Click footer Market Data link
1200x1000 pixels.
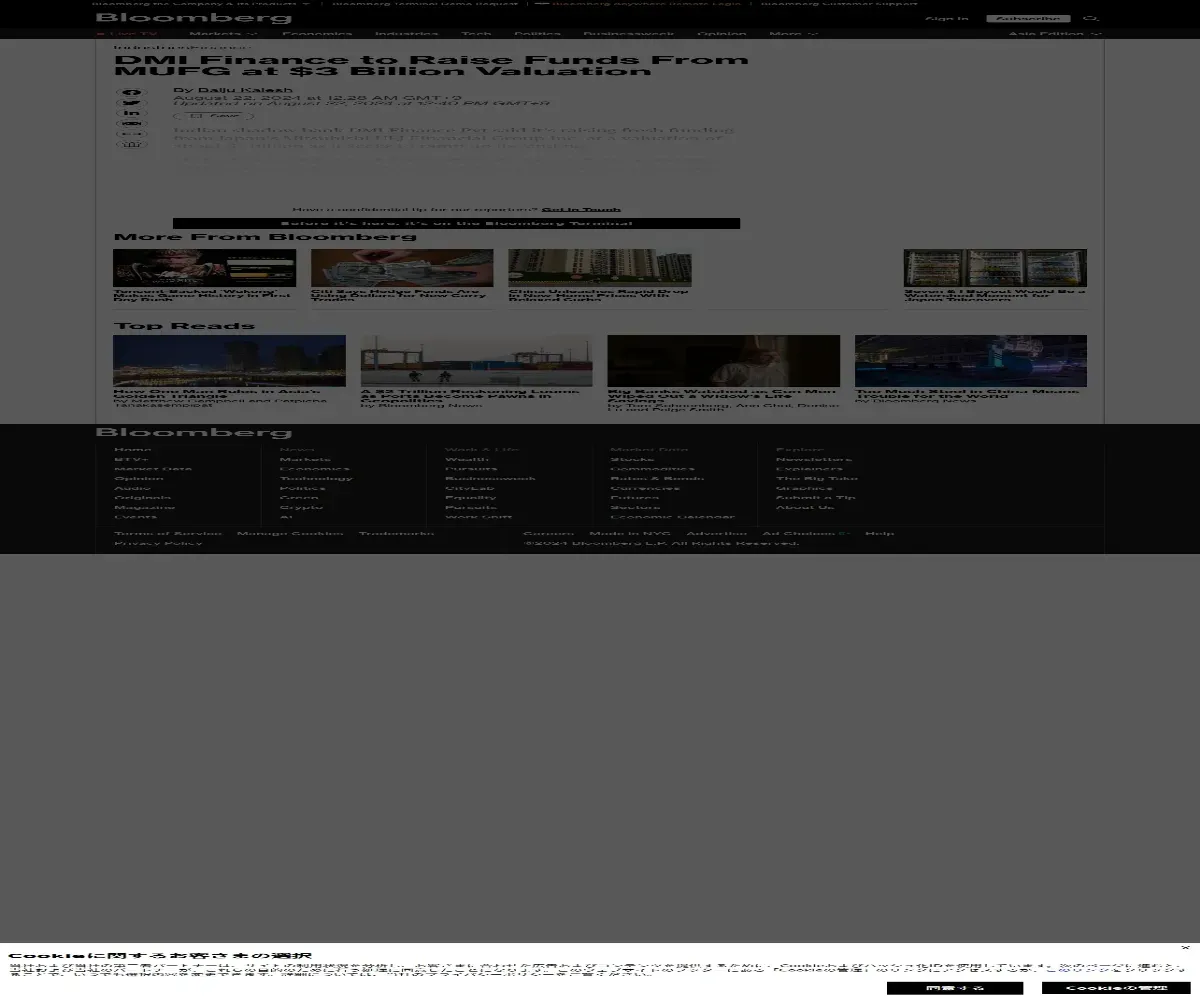pyautogui.click(x=153, y=469)
